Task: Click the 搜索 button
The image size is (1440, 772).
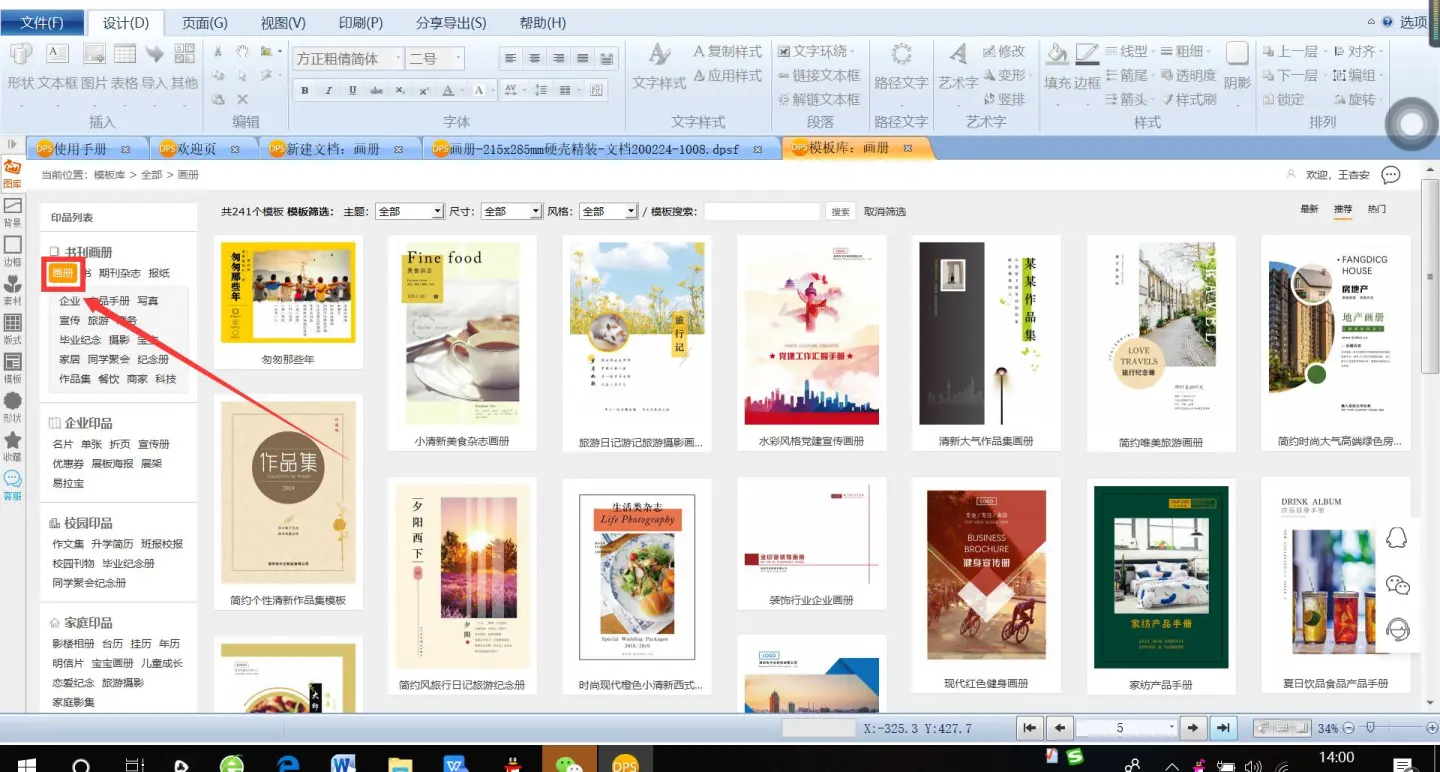Action: pos(840,212)
